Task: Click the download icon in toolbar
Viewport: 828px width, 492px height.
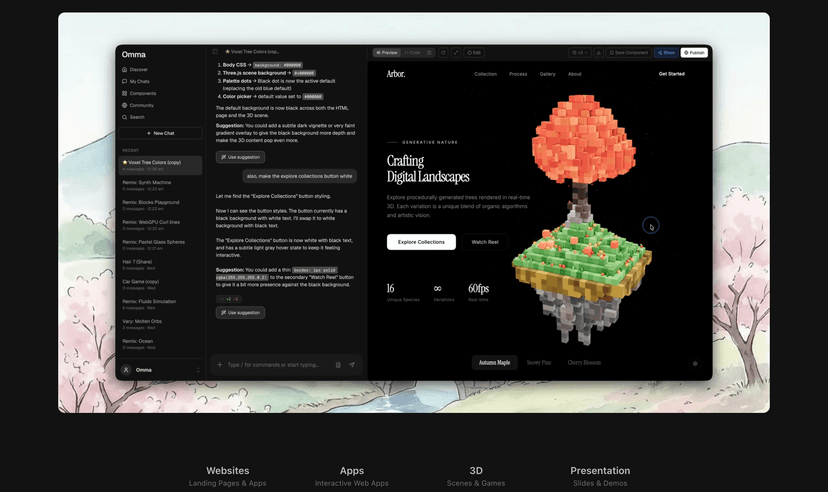Action: point(599,53)
